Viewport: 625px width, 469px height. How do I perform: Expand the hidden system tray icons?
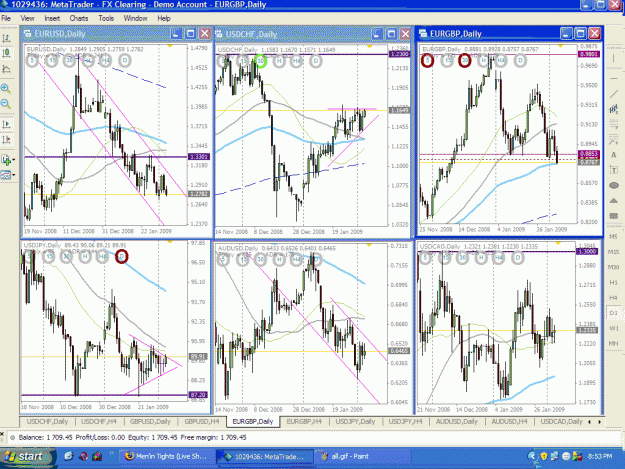[x=531, y=456]
